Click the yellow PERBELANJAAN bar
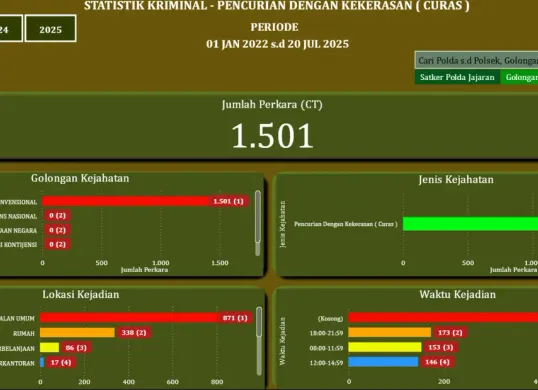The image size is (538, 390). (x=49, y=347)
